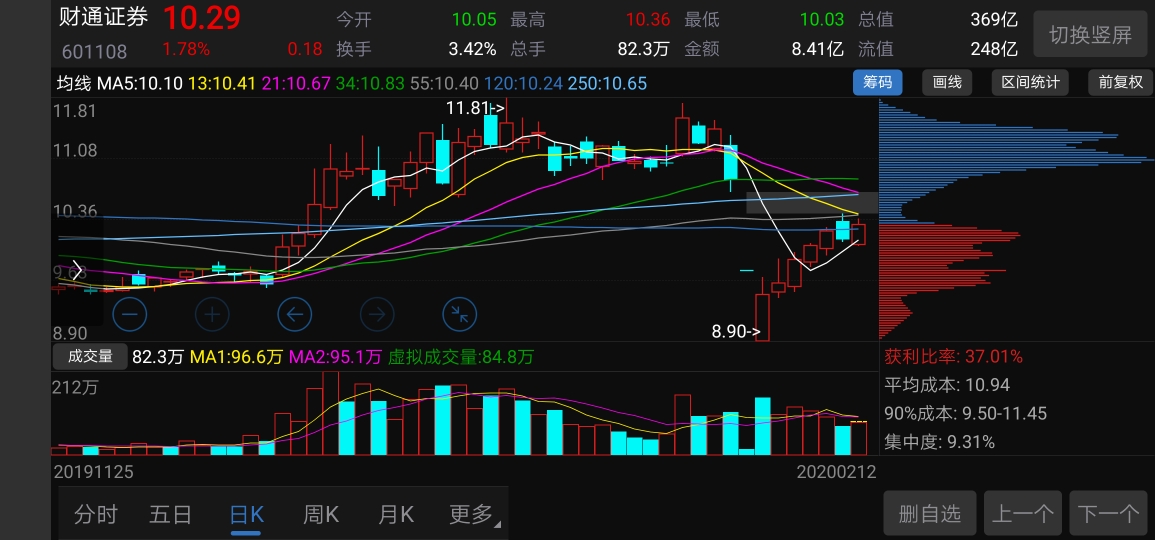Tap the MA1:96.6万 volume average
This screenshot has height=540, width=1155.
point(236,357)
